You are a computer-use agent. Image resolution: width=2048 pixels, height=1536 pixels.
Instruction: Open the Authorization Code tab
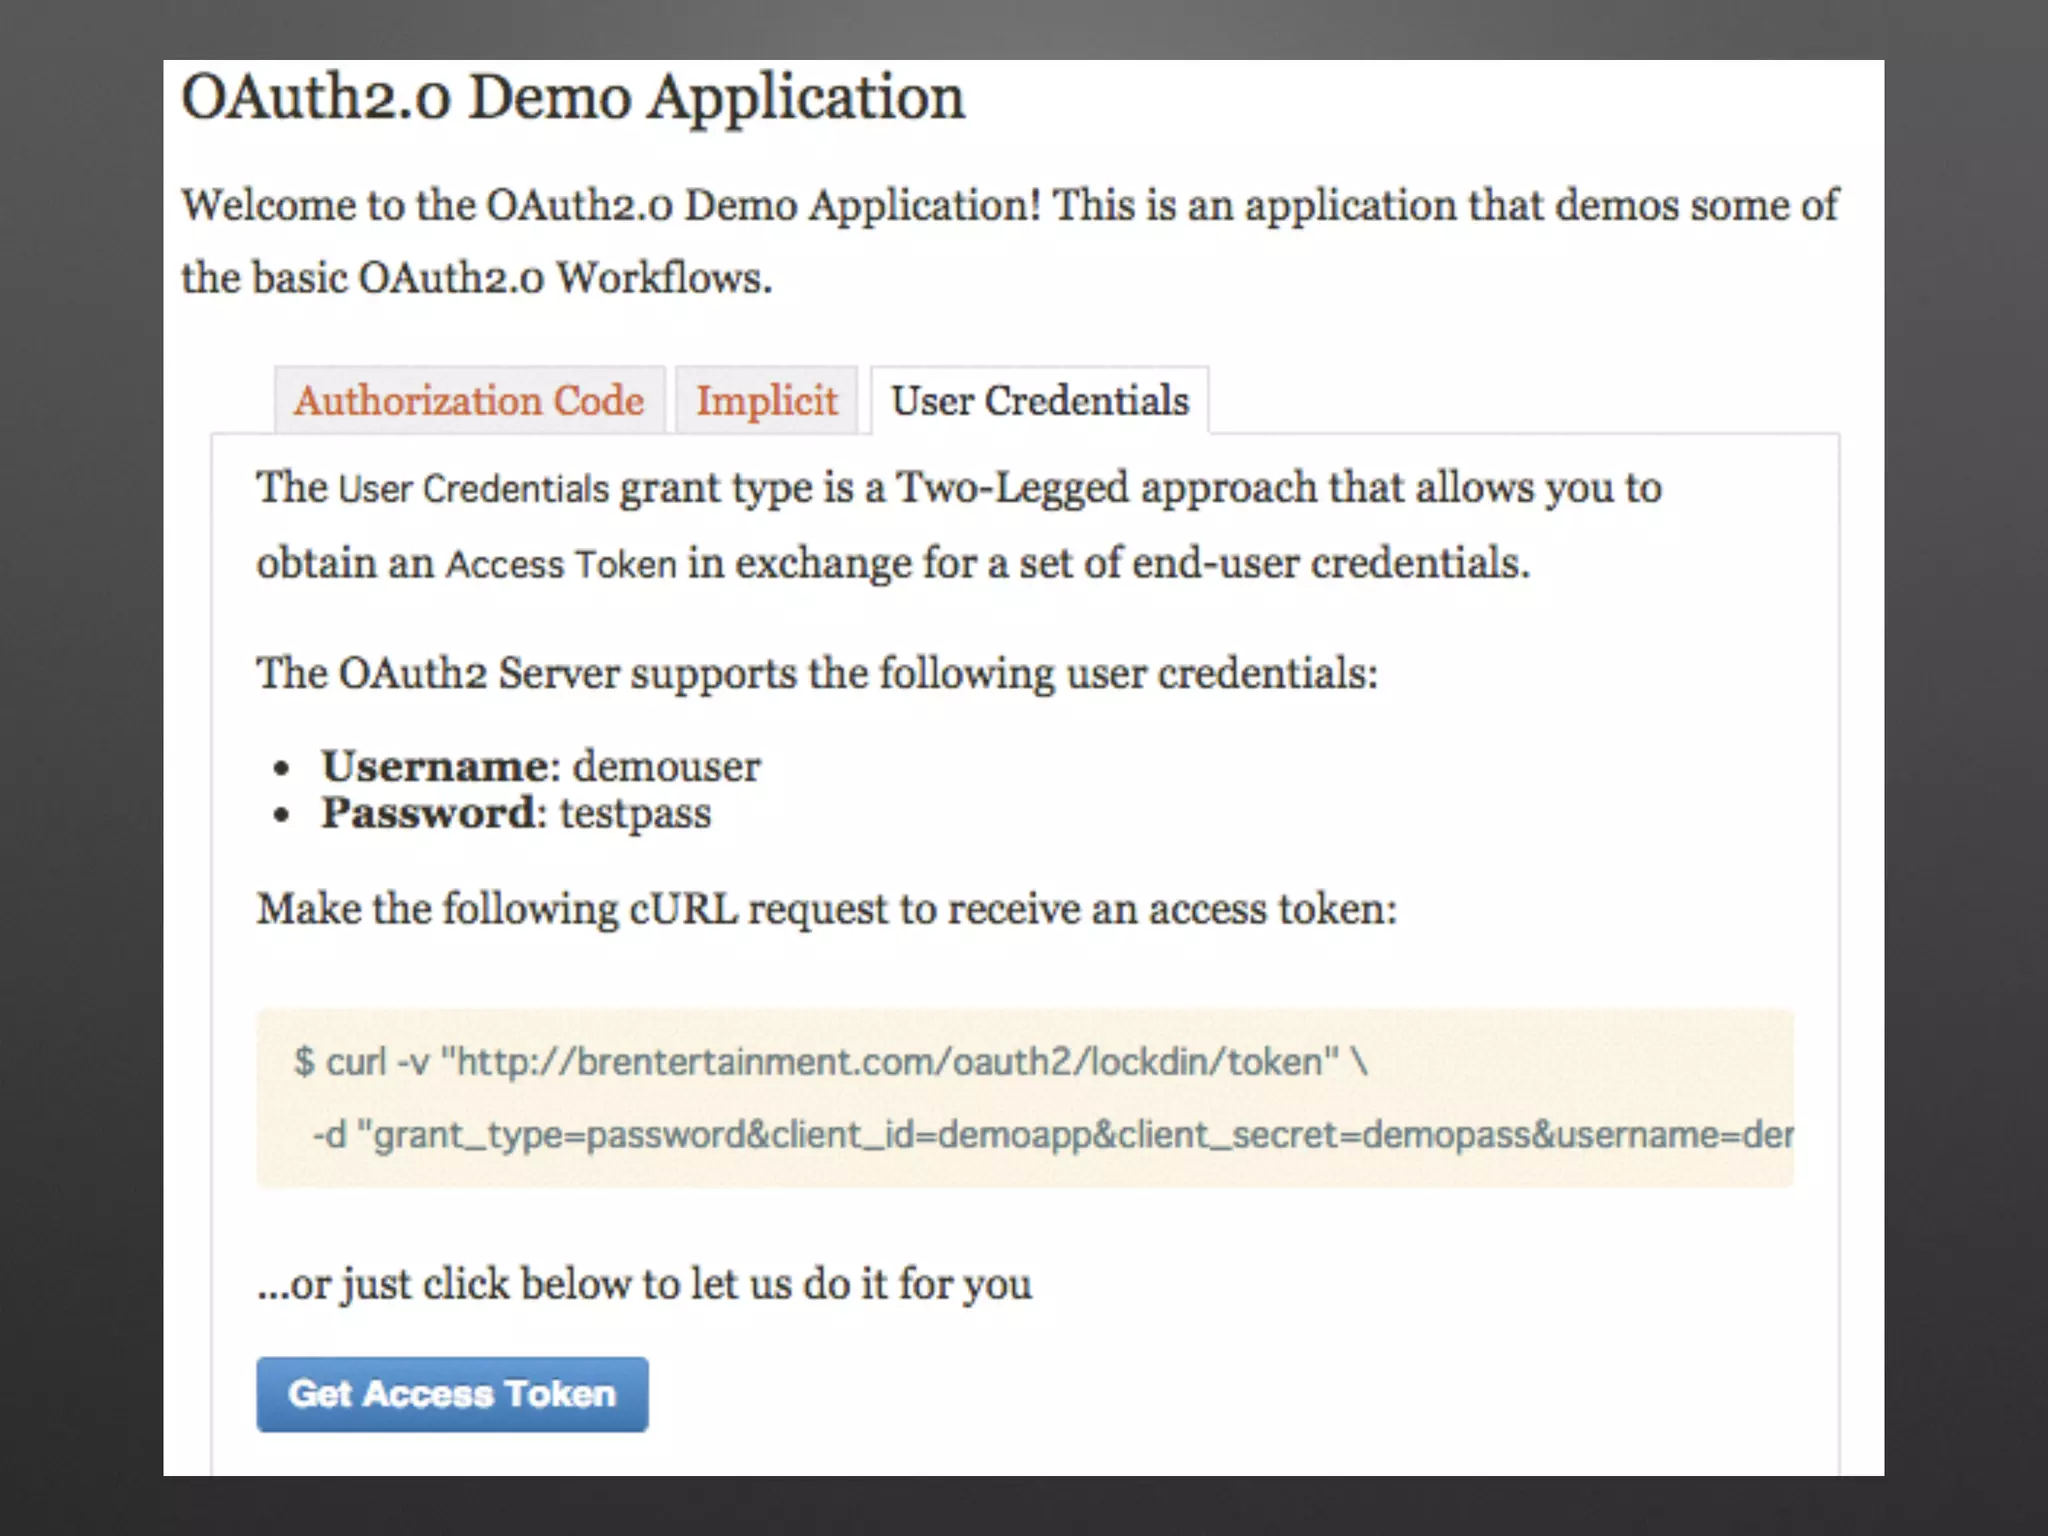(x=469, y=401)
